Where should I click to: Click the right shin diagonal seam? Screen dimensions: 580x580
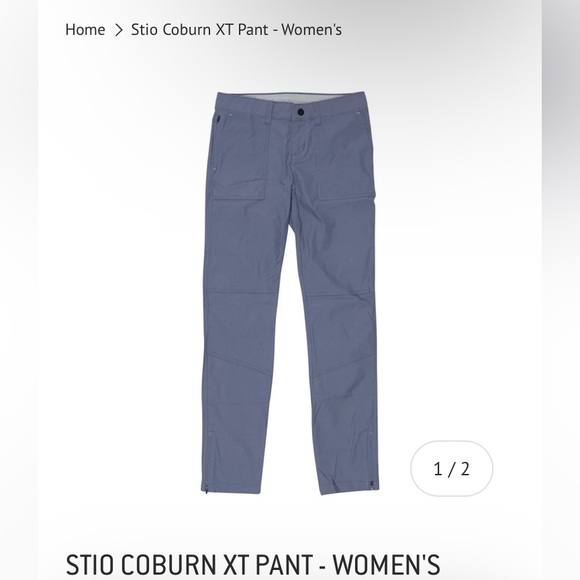pos(344,365)
